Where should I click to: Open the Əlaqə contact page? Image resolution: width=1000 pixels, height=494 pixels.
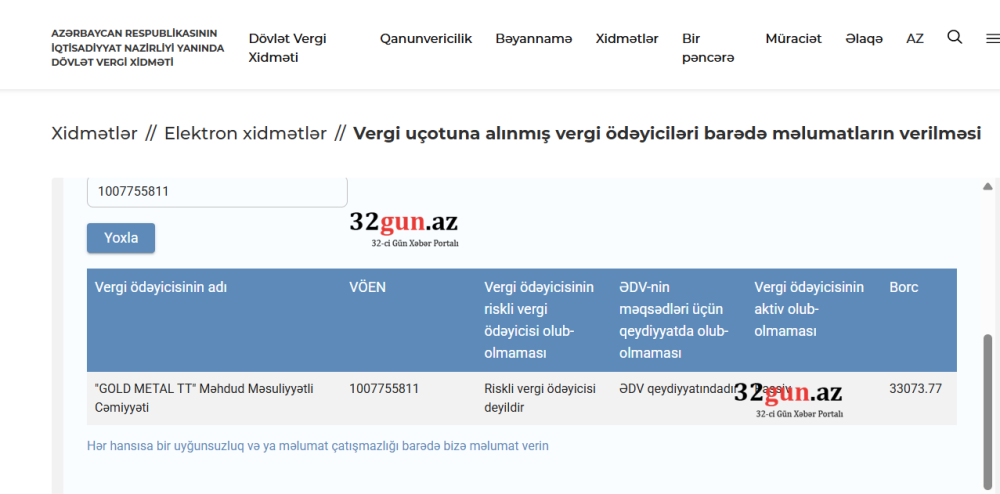pos(863,39)
